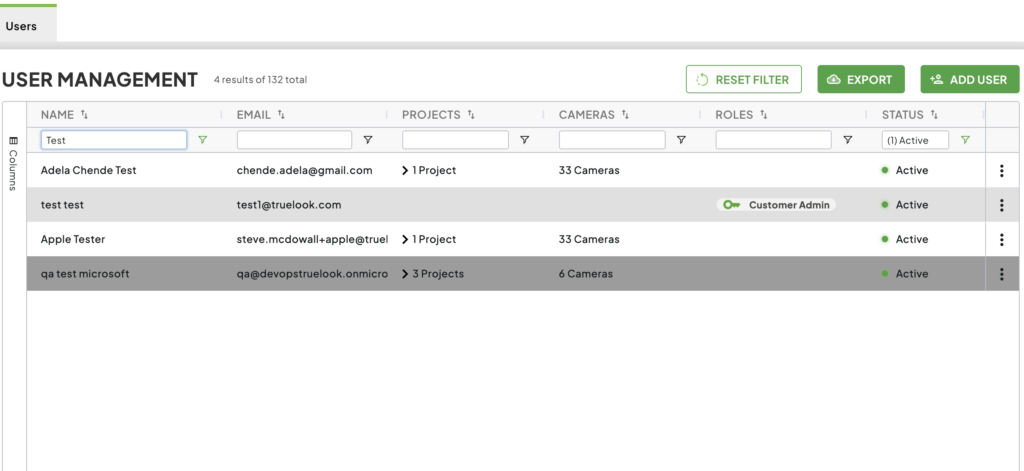Image resolution: width=1024 pixels, height=471 pixels.
Task: Expand the 1 Project of Adela Chende Test
Action: 406,171
